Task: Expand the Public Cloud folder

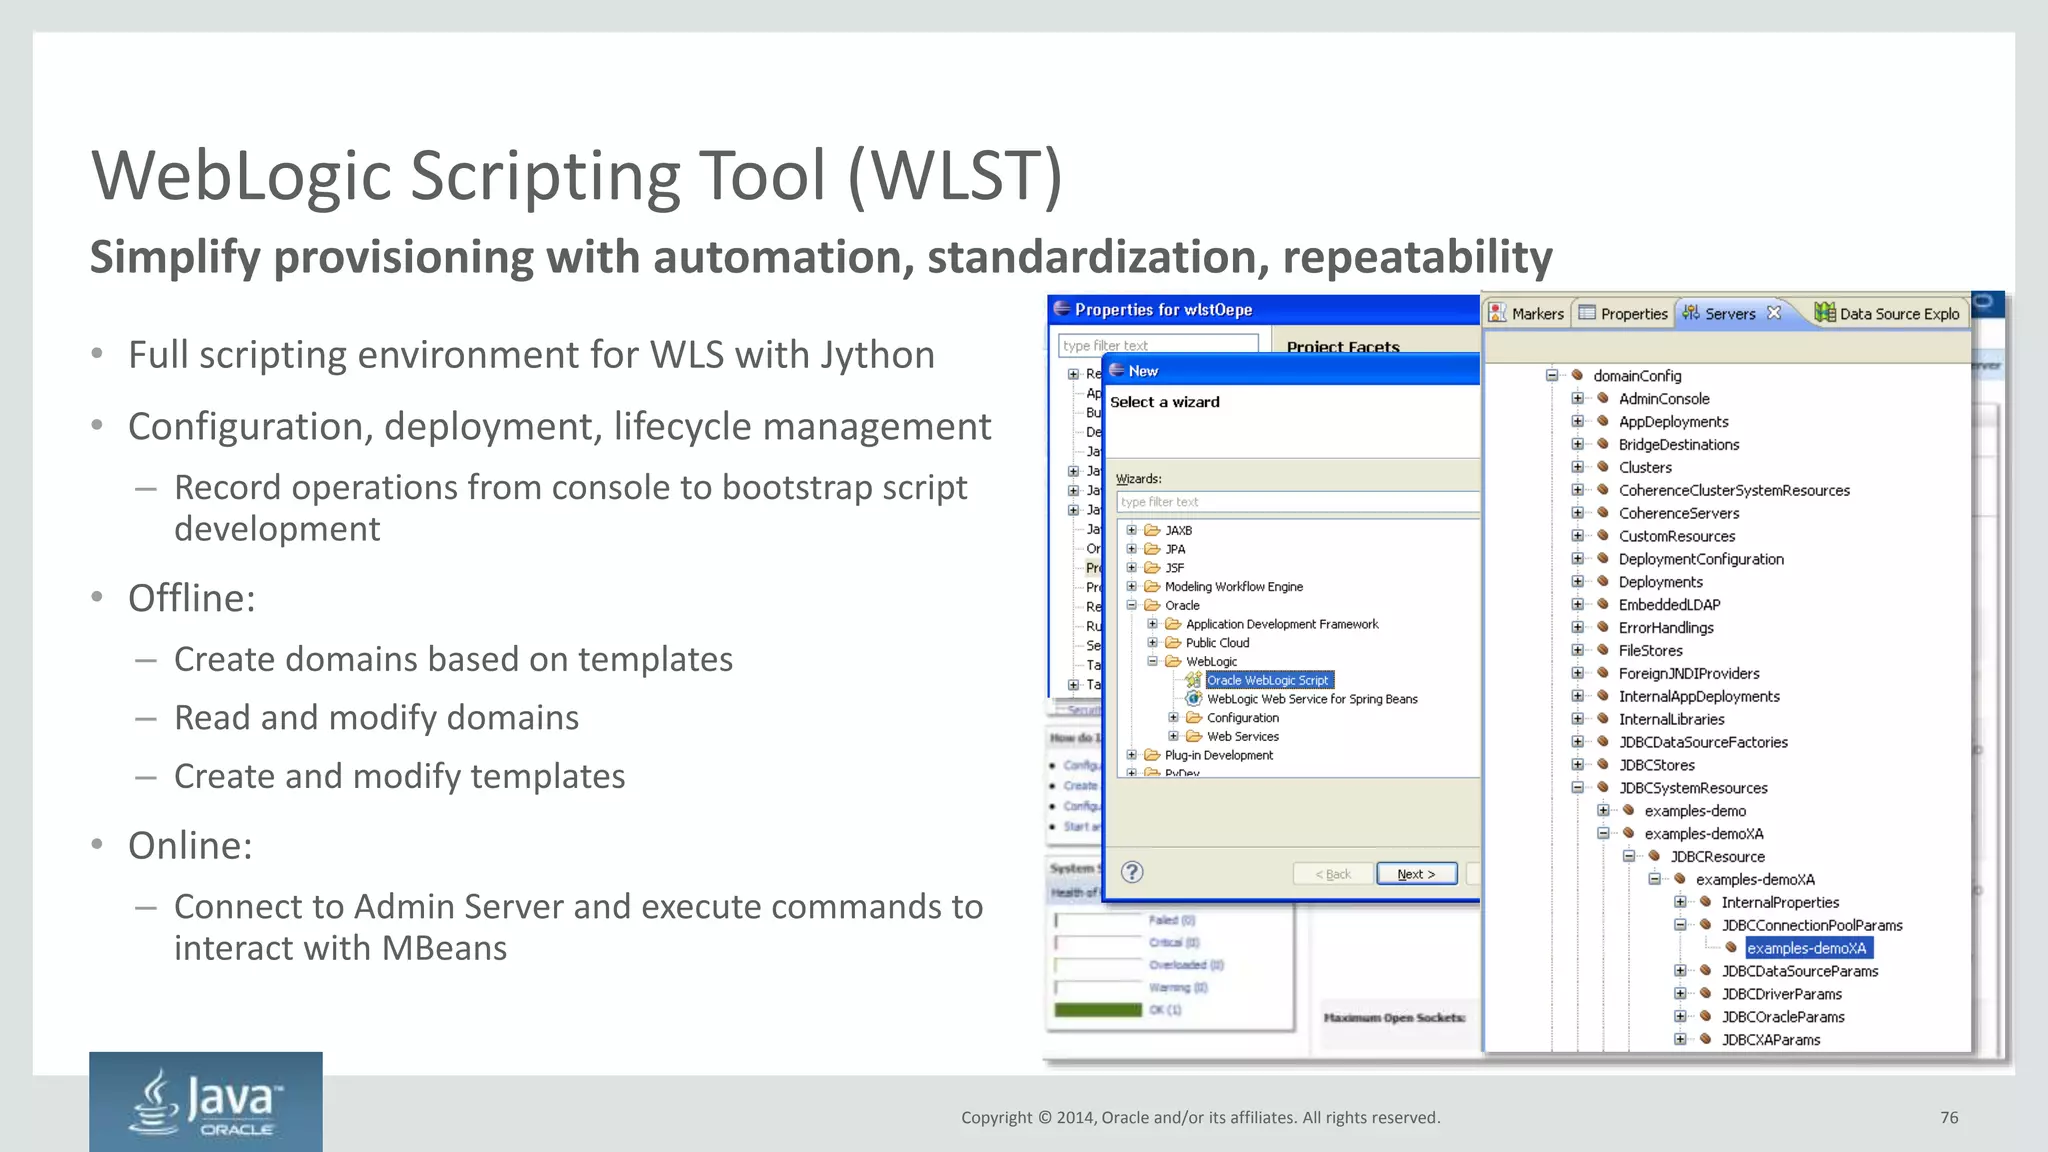Action: 1153,643
